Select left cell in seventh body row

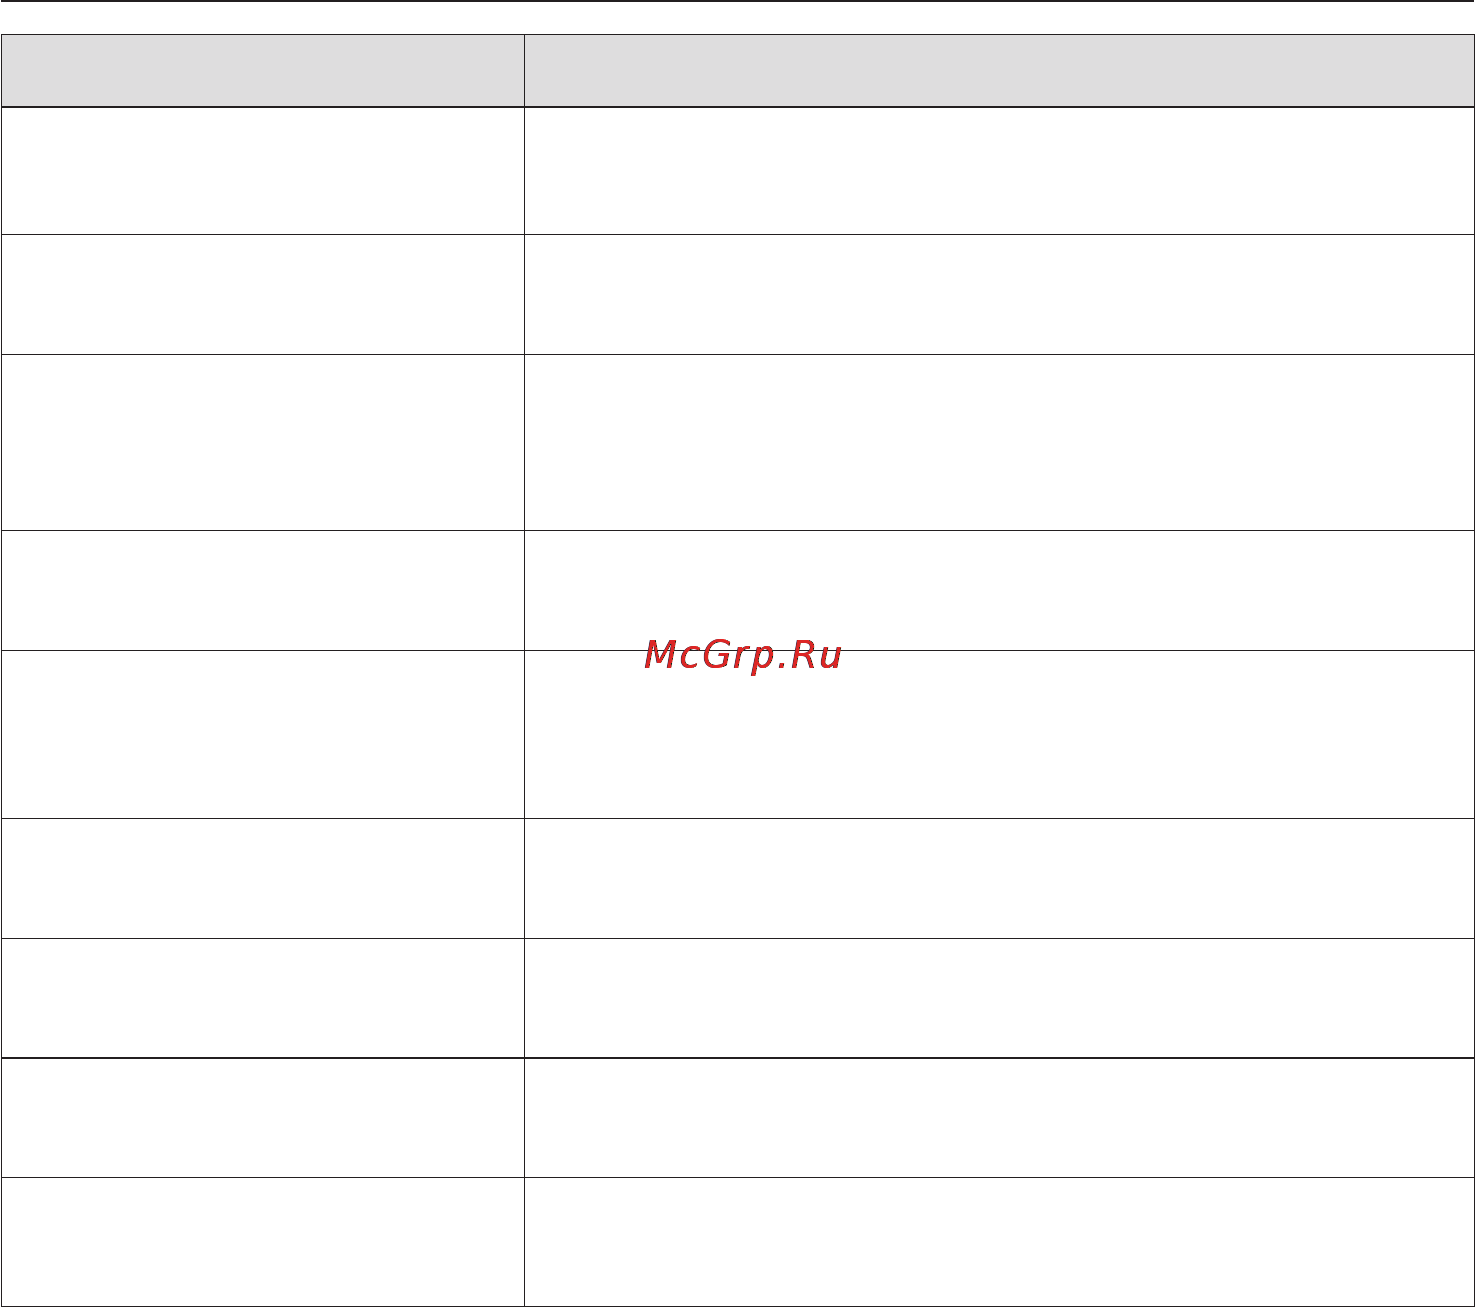262,998
